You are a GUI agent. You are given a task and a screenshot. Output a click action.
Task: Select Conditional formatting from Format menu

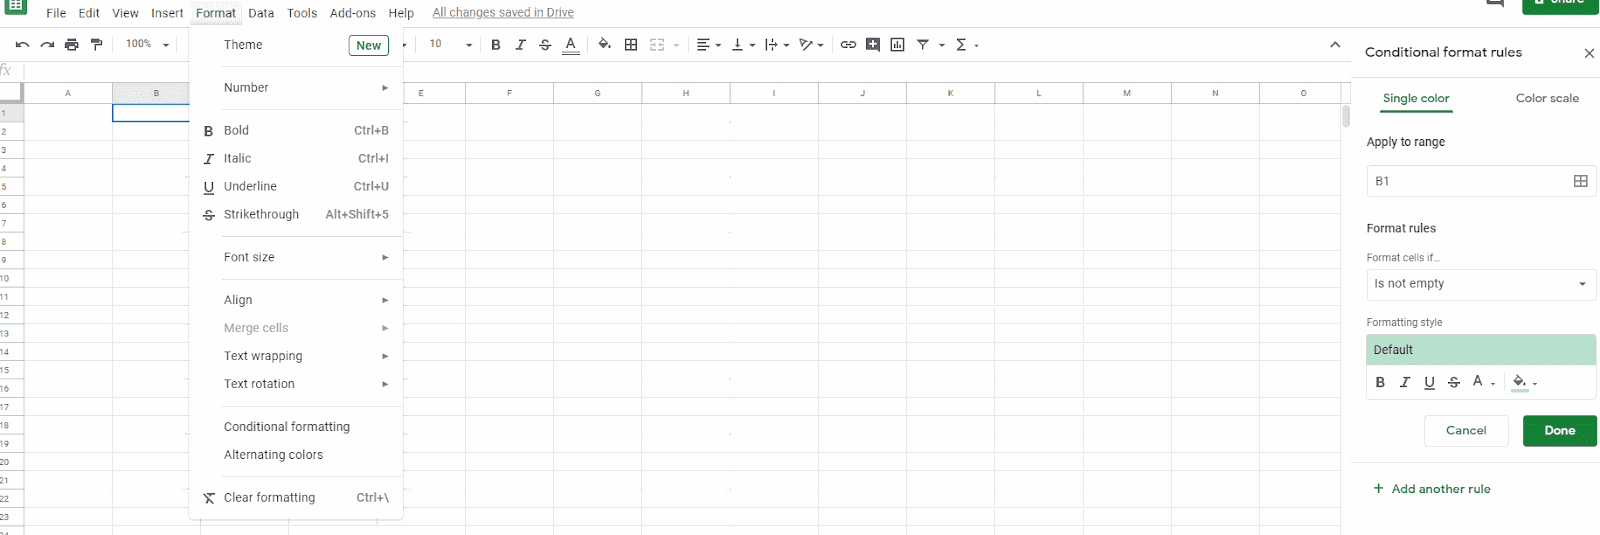click(287, 427)
